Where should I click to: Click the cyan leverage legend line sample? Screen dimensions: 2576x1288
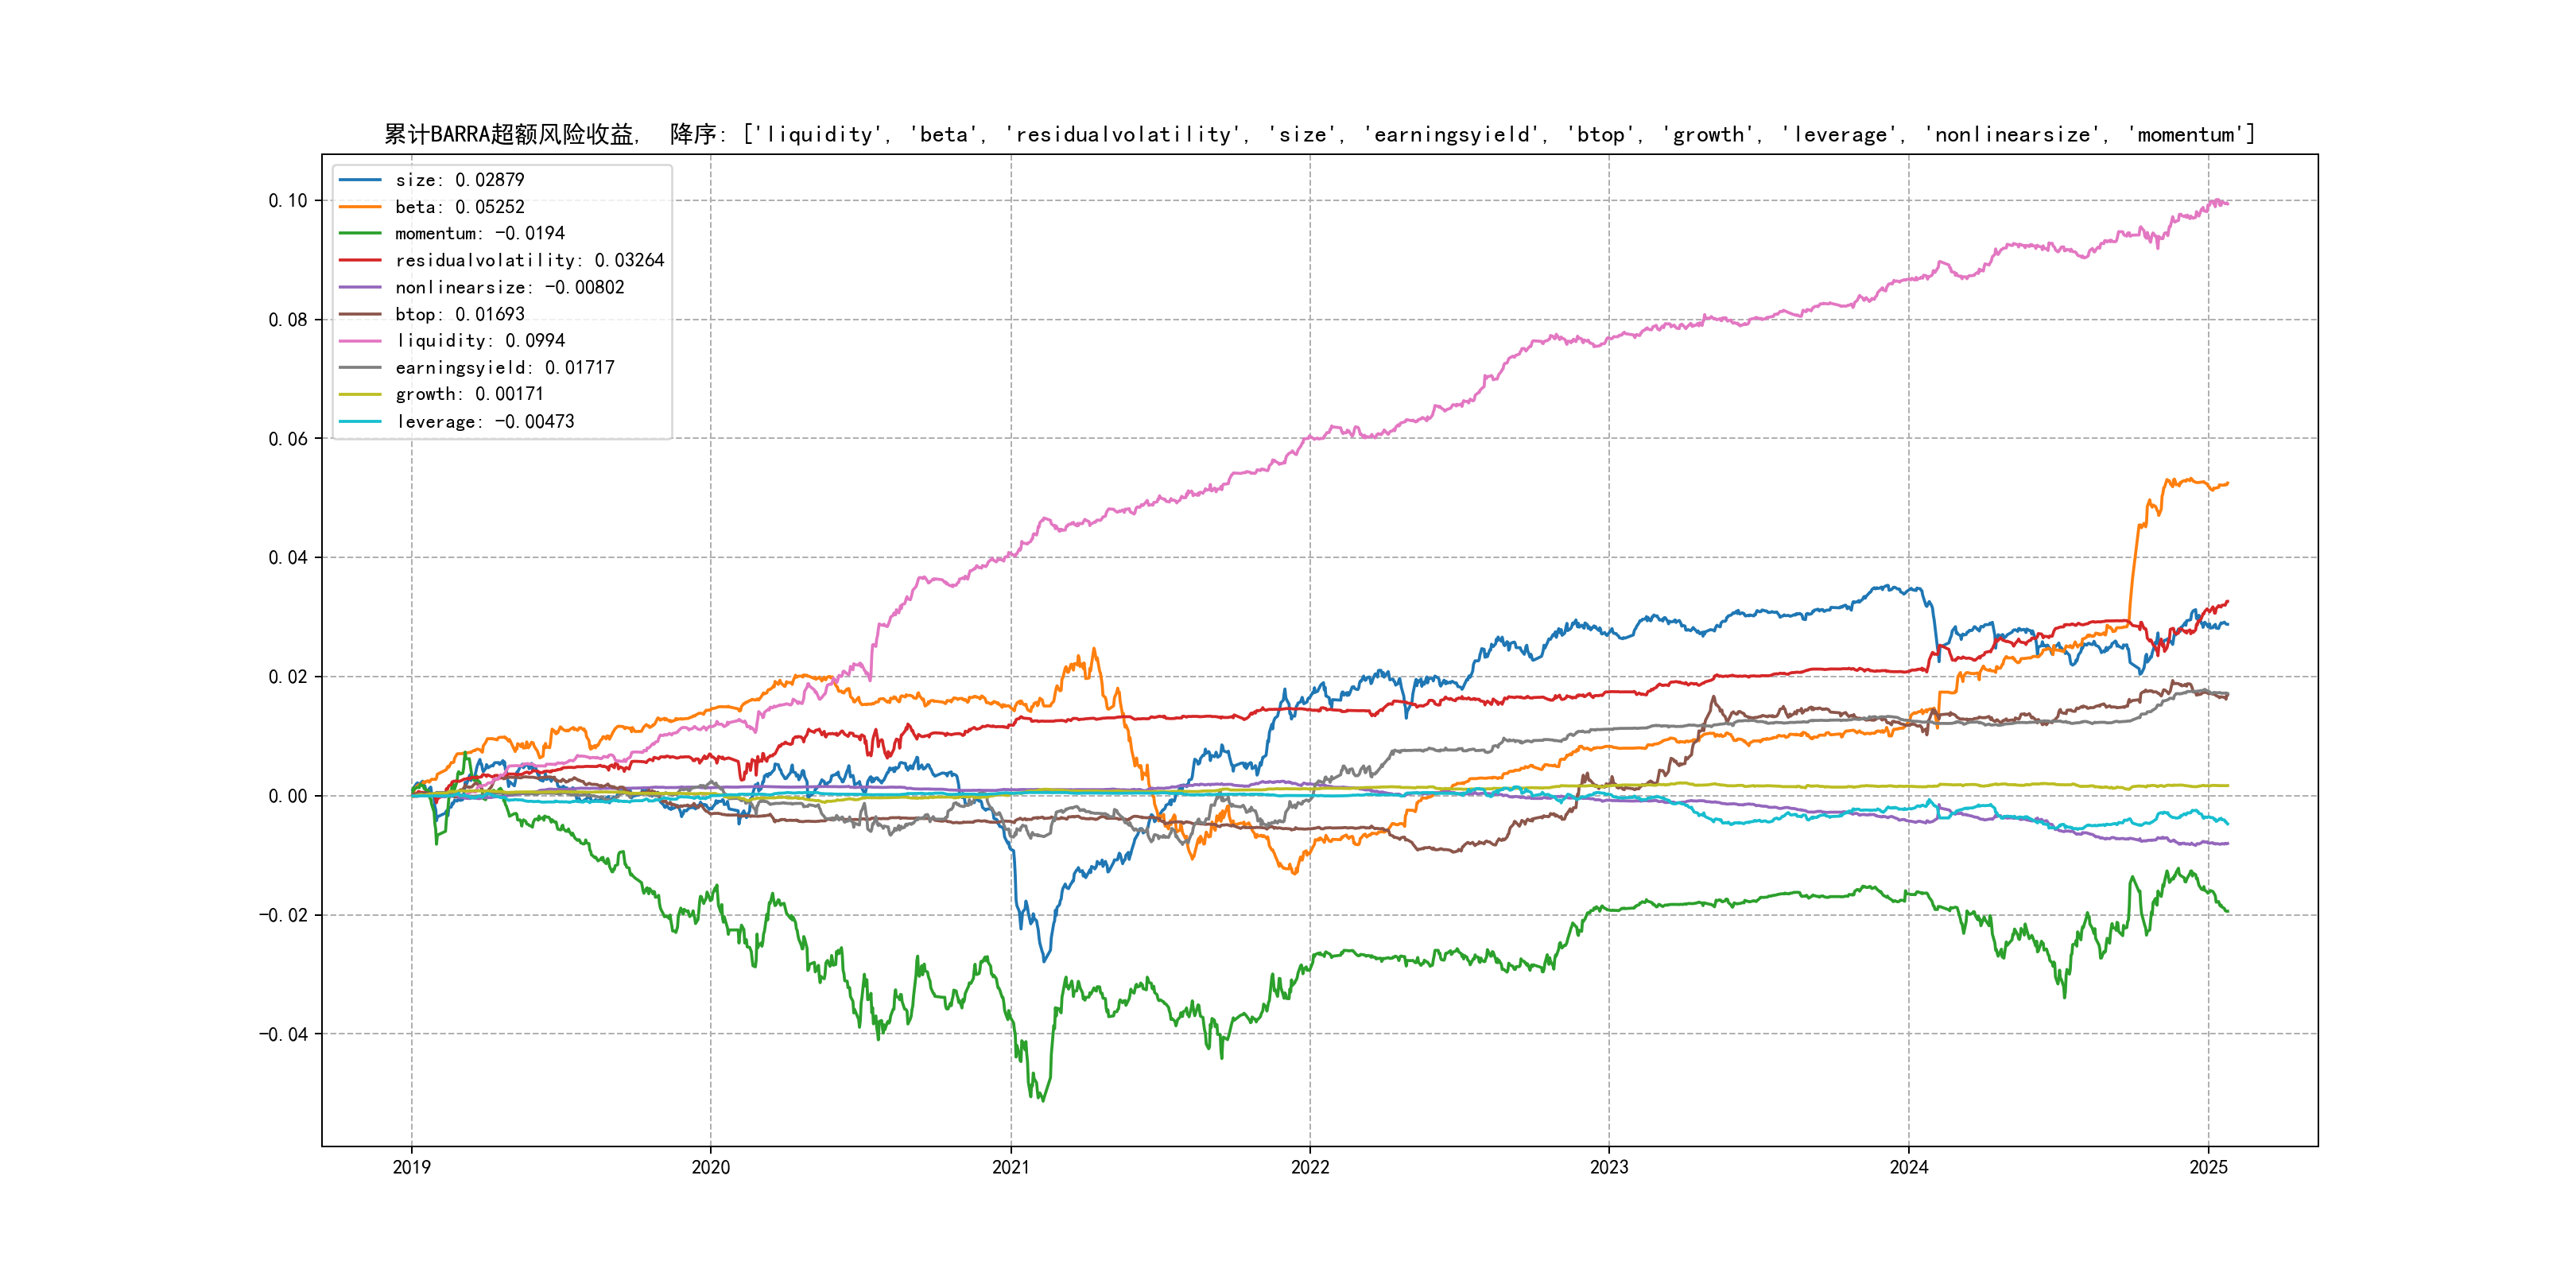coord(360,421)
